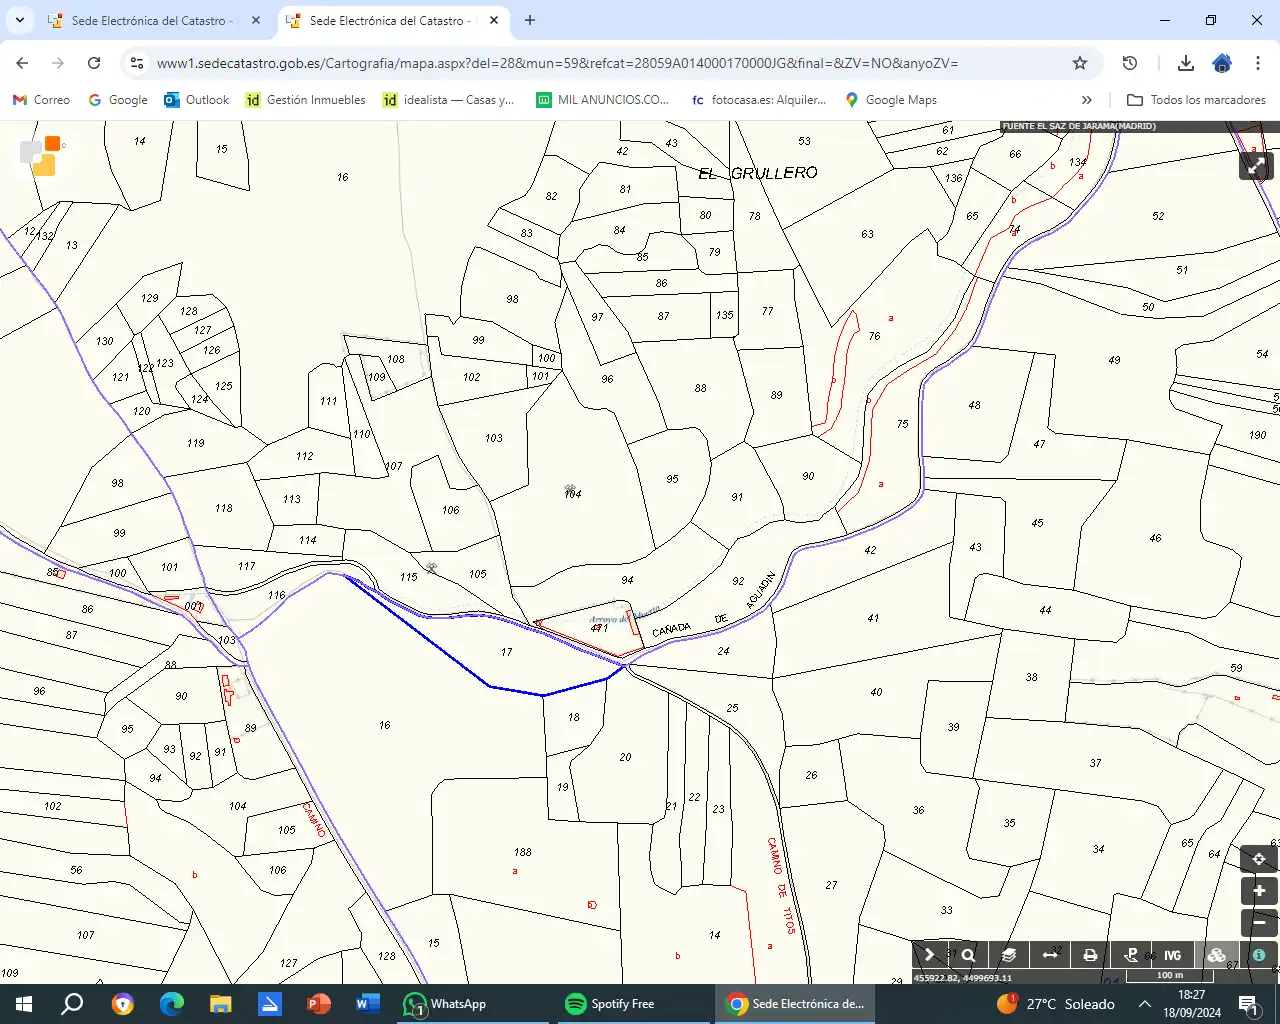
Task: Click the address bar URL
Action: click(x=557, y=63)
